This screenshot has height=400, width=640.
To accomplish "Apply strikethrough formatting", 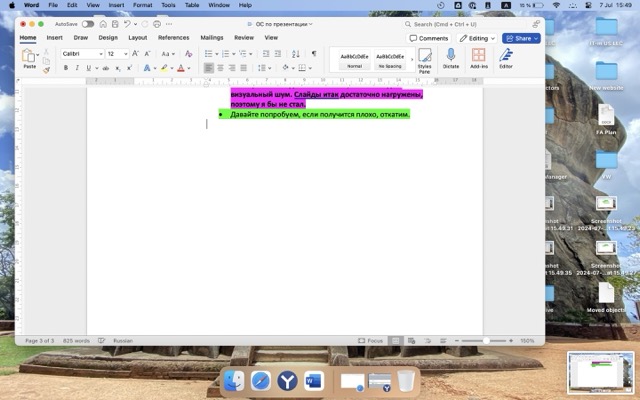I will click(x=103, y=68).
